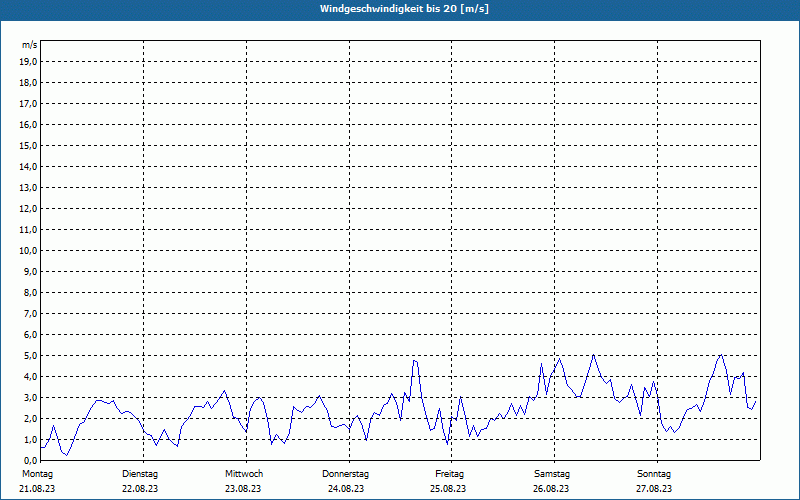Click the 'Montag' day label

pyautogui.click(x=37, y=474)
